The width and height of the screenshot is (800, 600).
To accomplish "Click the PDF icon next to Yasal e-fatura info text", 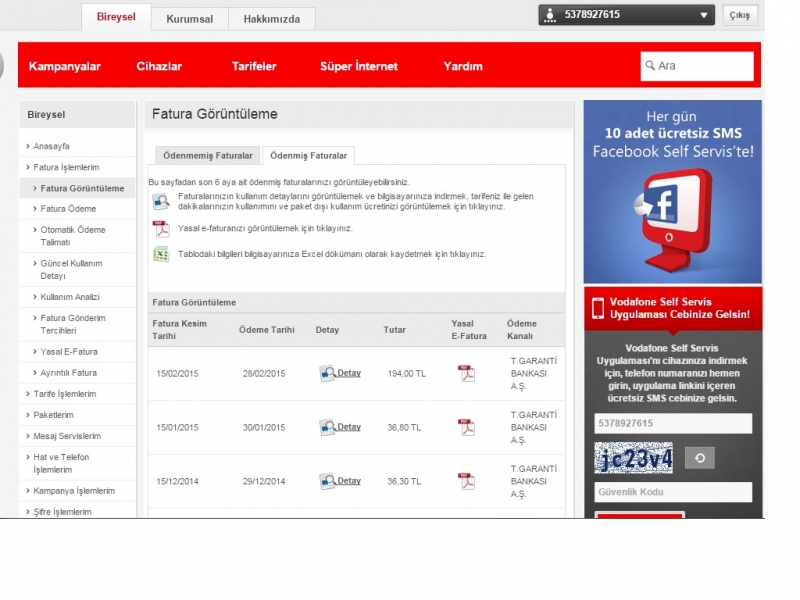I will 161,229.
